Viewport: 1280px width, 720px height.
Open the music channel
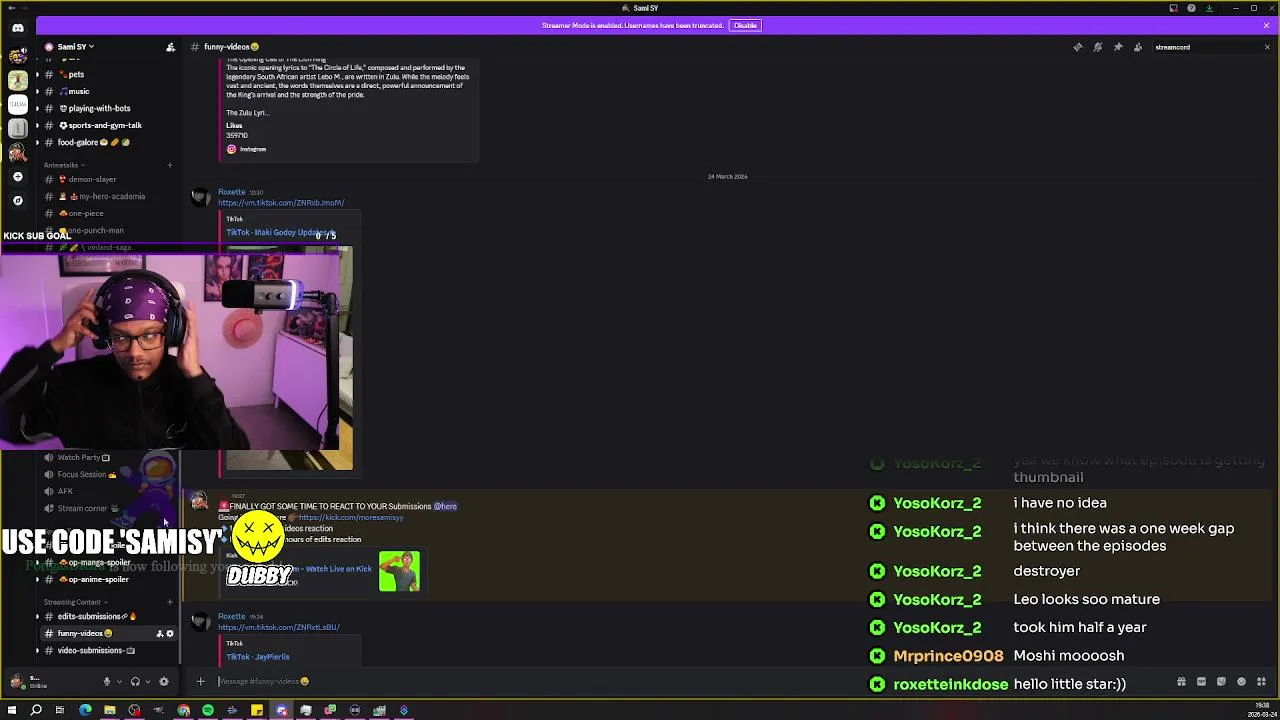coord(108,91)
